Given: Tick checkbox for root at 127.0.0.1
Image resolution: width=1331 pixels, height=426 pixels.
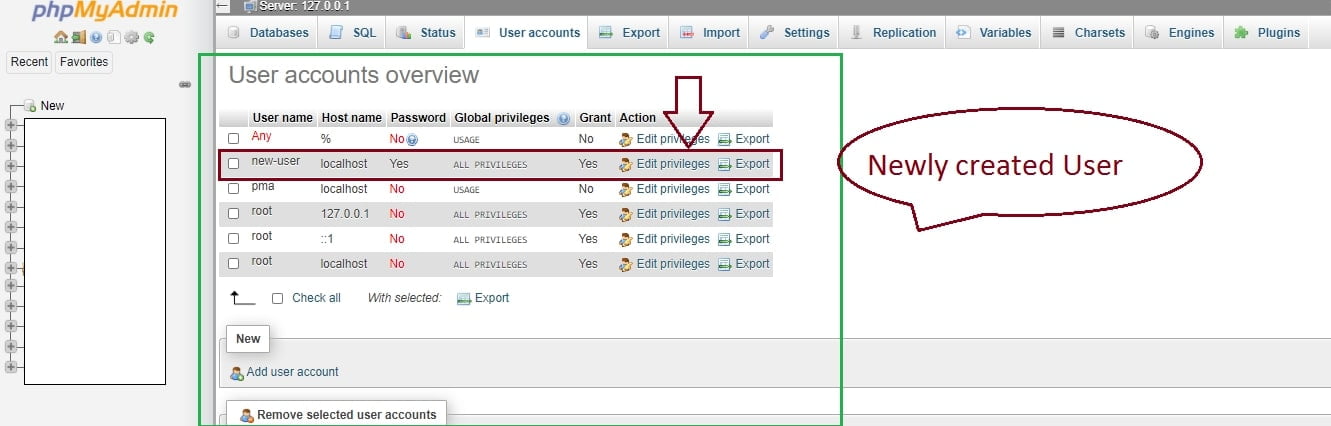Looking at the screenshot, I should (x=234, y=214).
